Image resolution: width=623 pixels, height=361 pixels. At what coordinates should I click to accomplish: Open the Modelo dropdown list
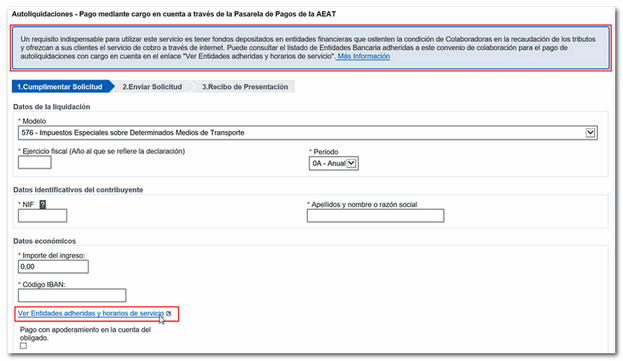(x=308, y=133)
